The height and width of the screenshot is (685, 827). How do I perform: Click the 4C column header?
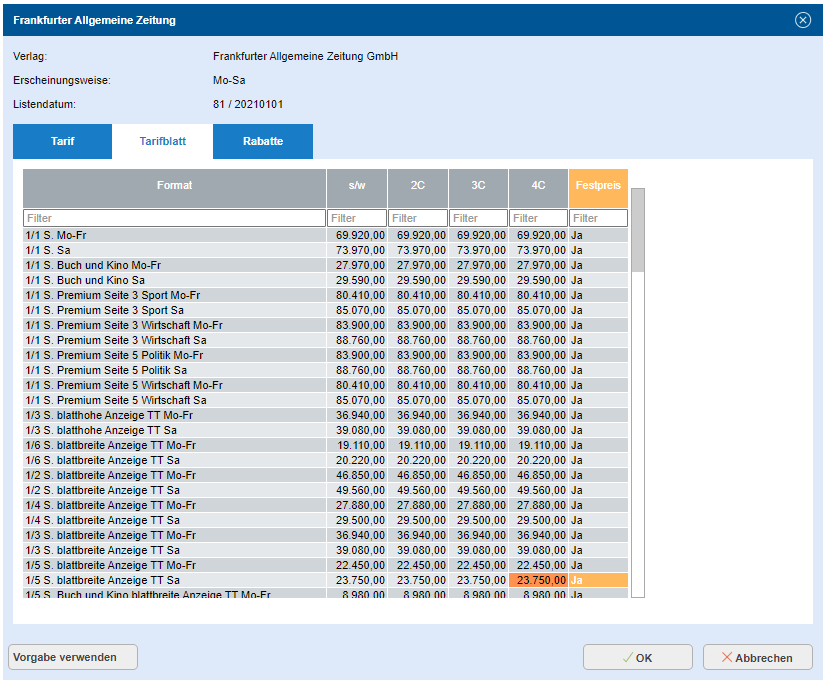(538, 186)
